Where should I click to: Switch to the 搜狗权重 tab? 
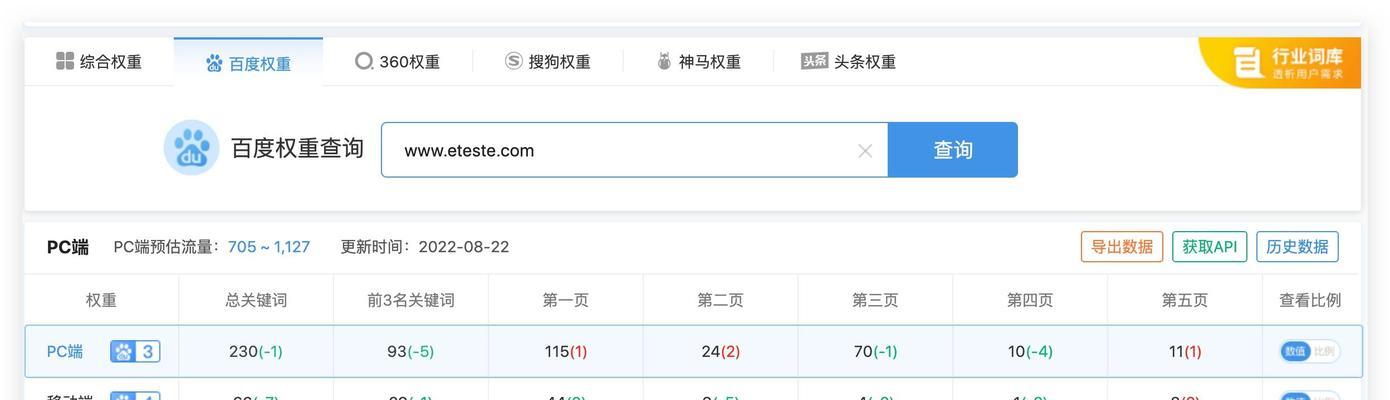tap(547, 62)
